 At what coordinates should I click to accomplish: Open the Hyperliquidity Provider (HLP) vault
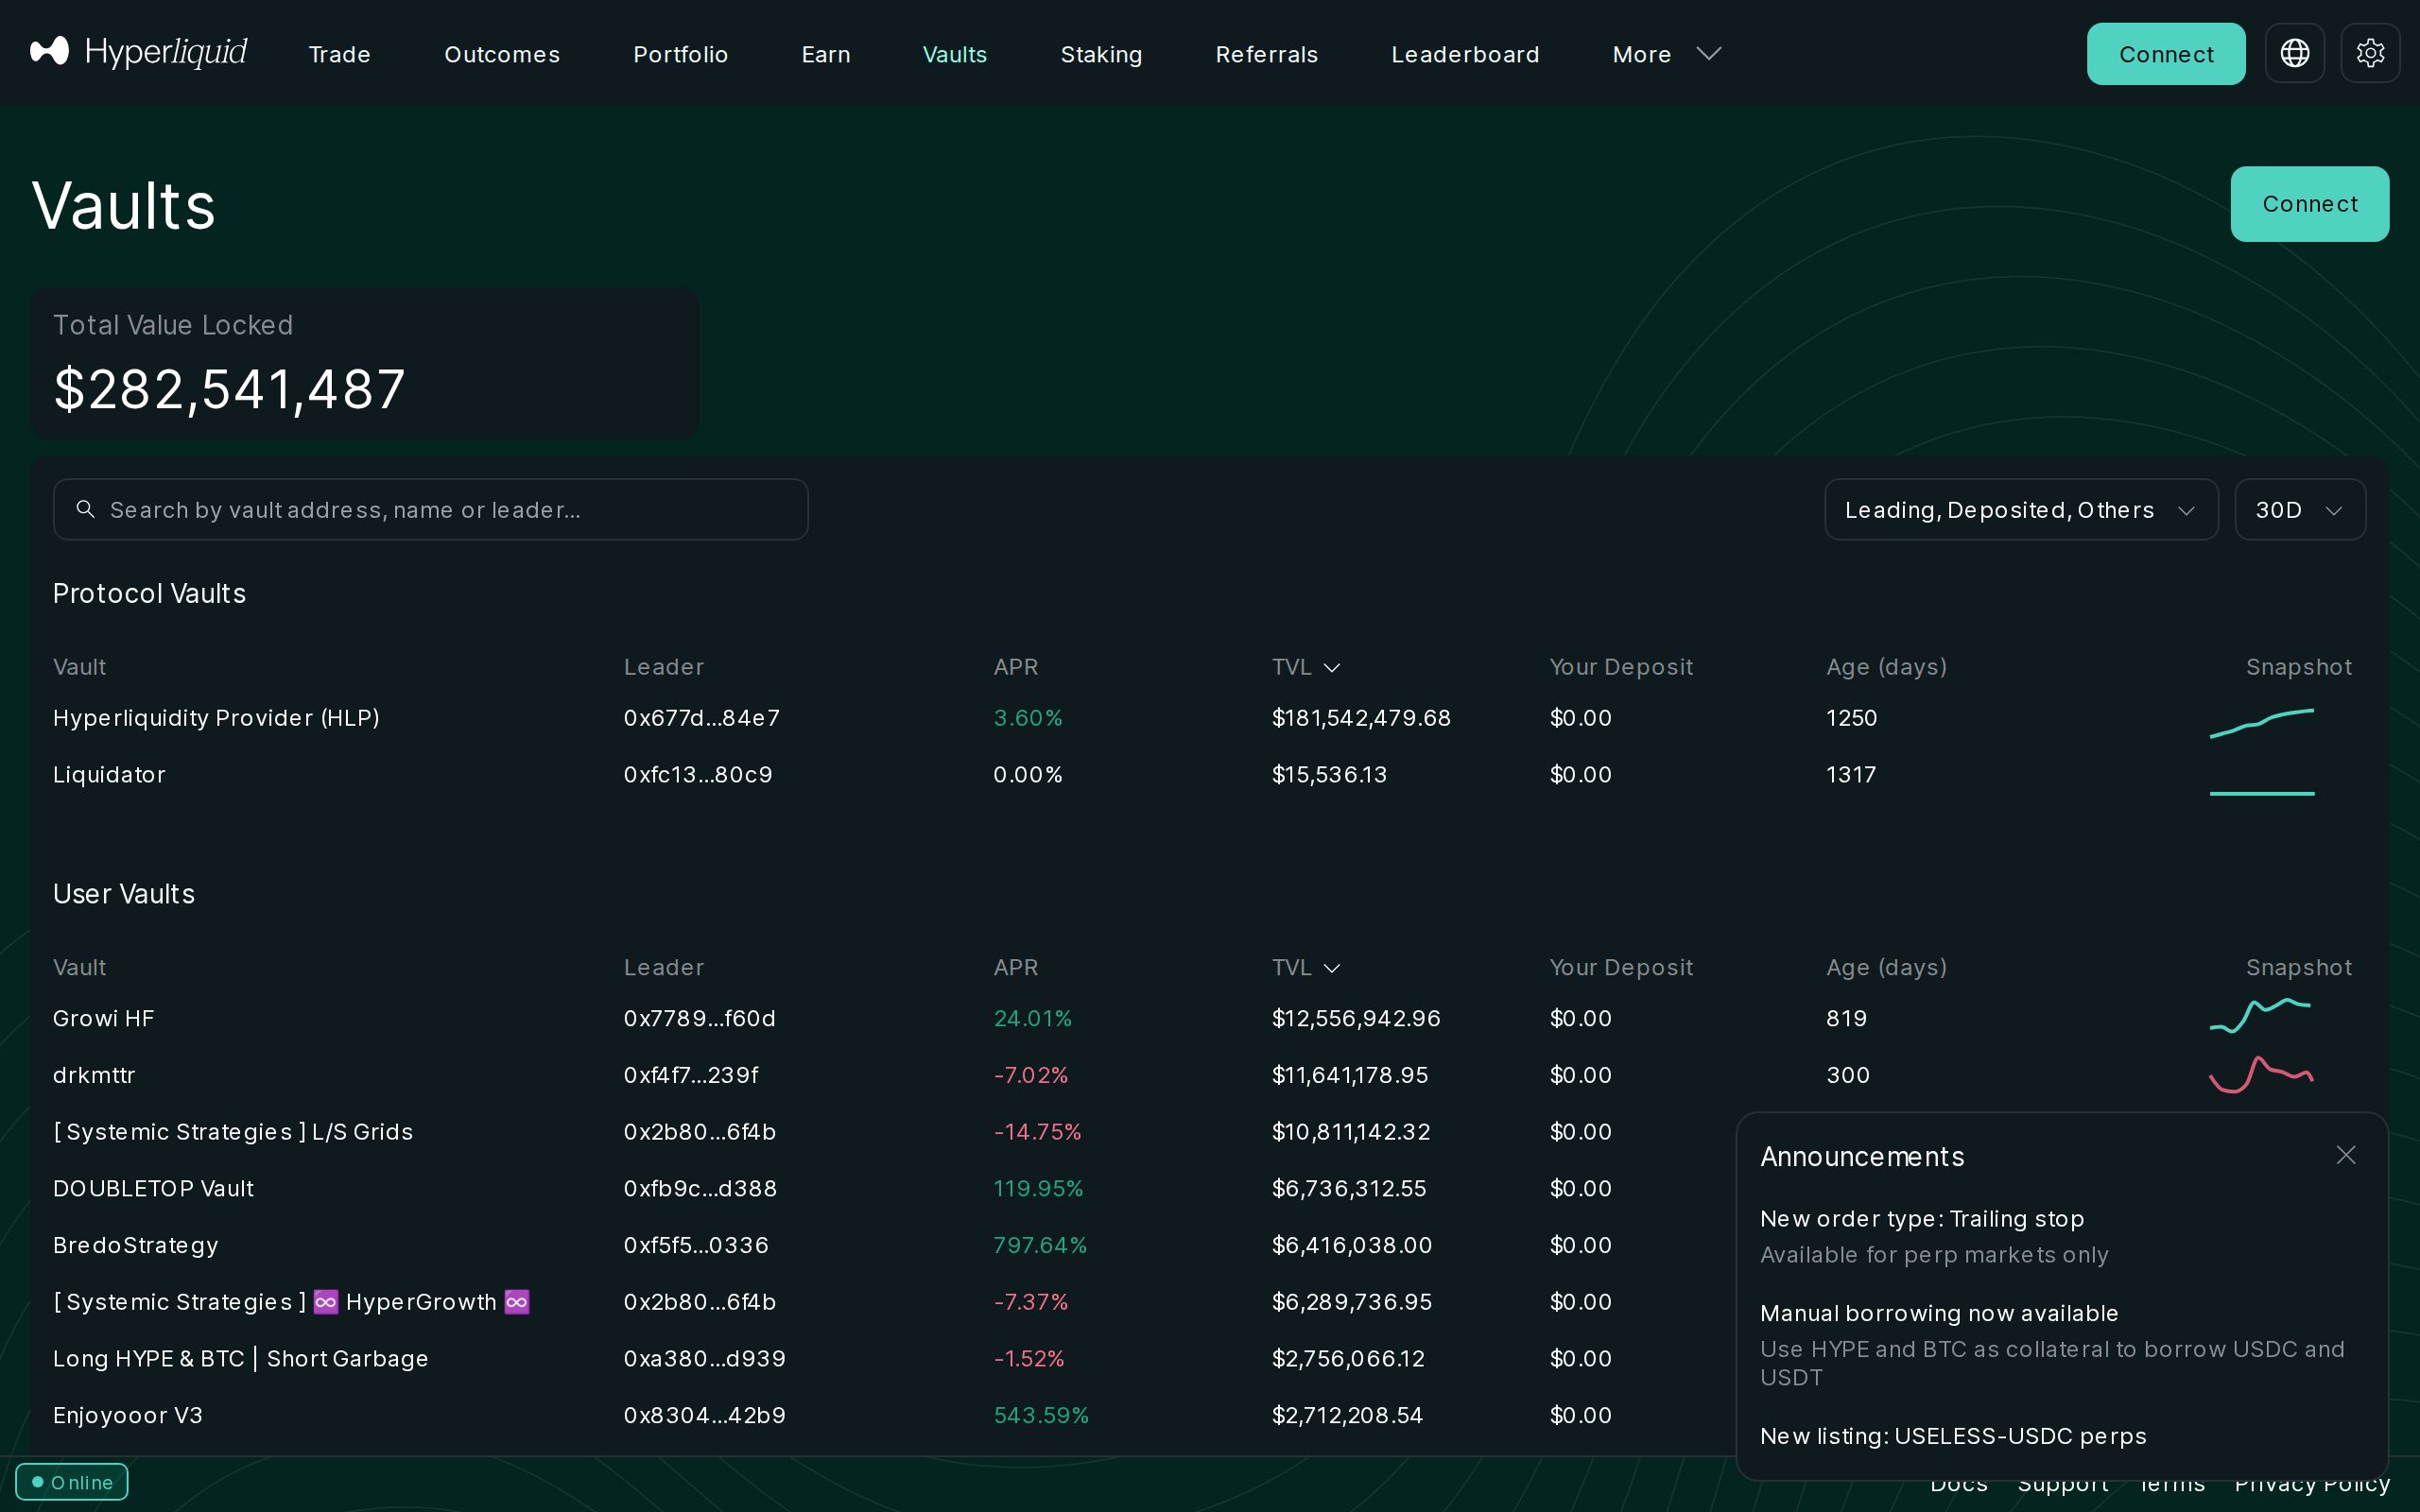(216, 718)
